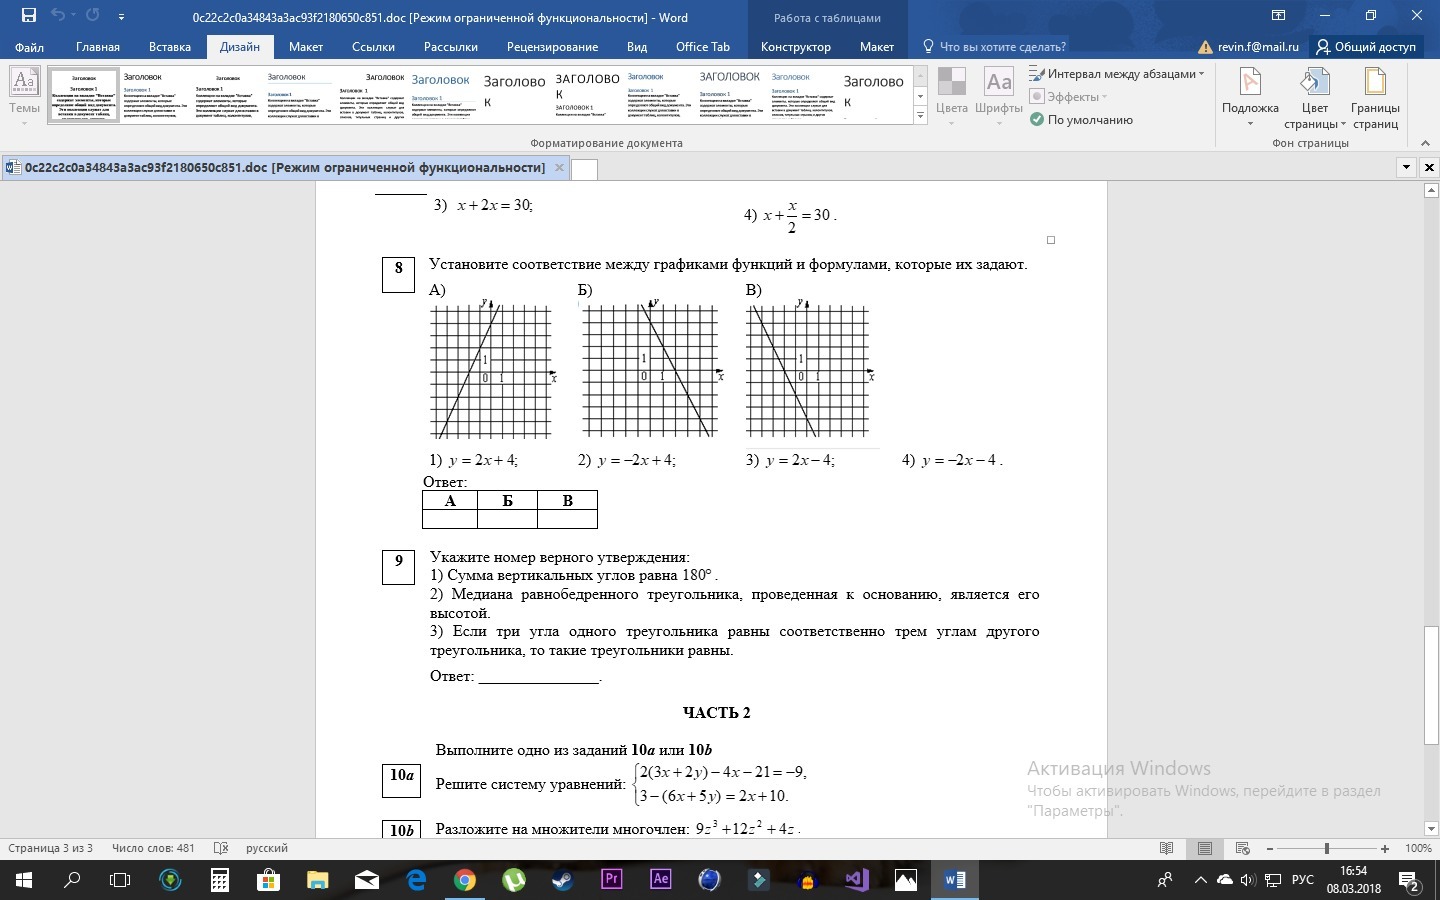Click the zoom slider handle
This screenshot has height=900, width=1440.
[1327, 848]
